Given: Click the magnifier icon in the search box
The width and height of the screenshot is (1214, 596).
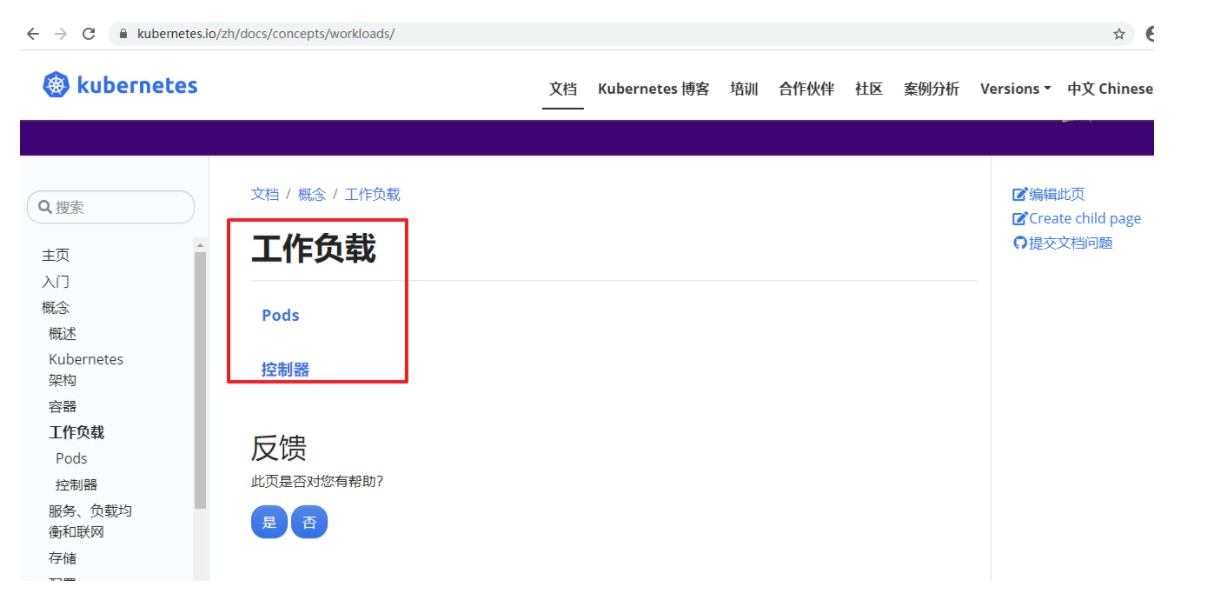Looking at the screenshot, I should (x=45, y=207).
